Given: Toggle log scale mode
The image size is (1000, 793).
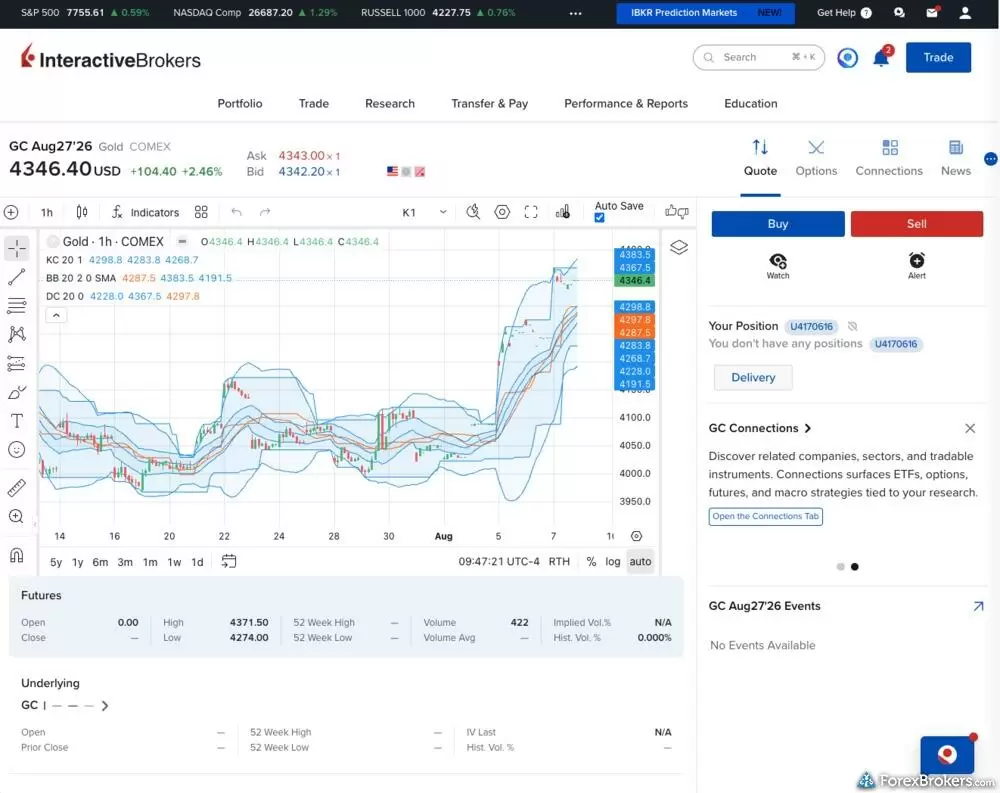Looking at the screenshot, I should (612, 561).
